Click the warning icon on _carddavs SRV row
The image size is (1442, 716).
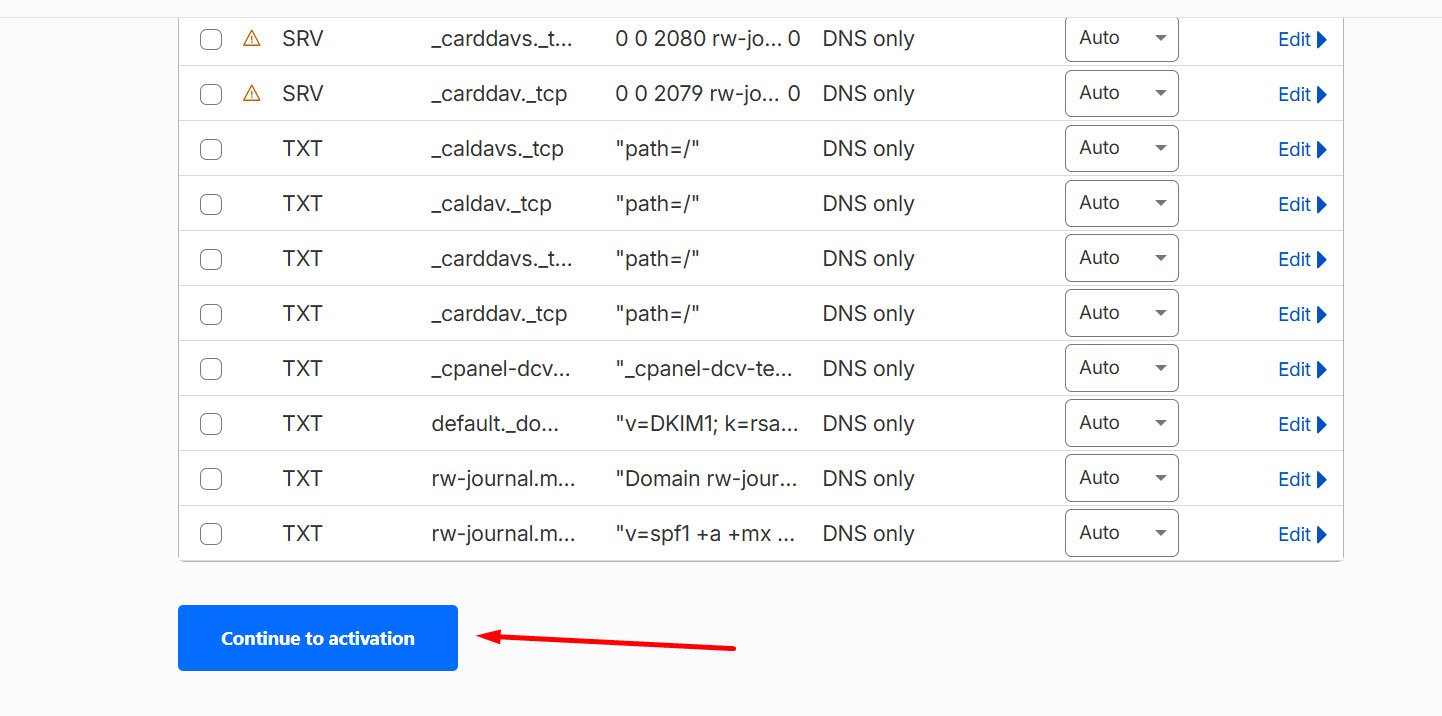[252, 39]
